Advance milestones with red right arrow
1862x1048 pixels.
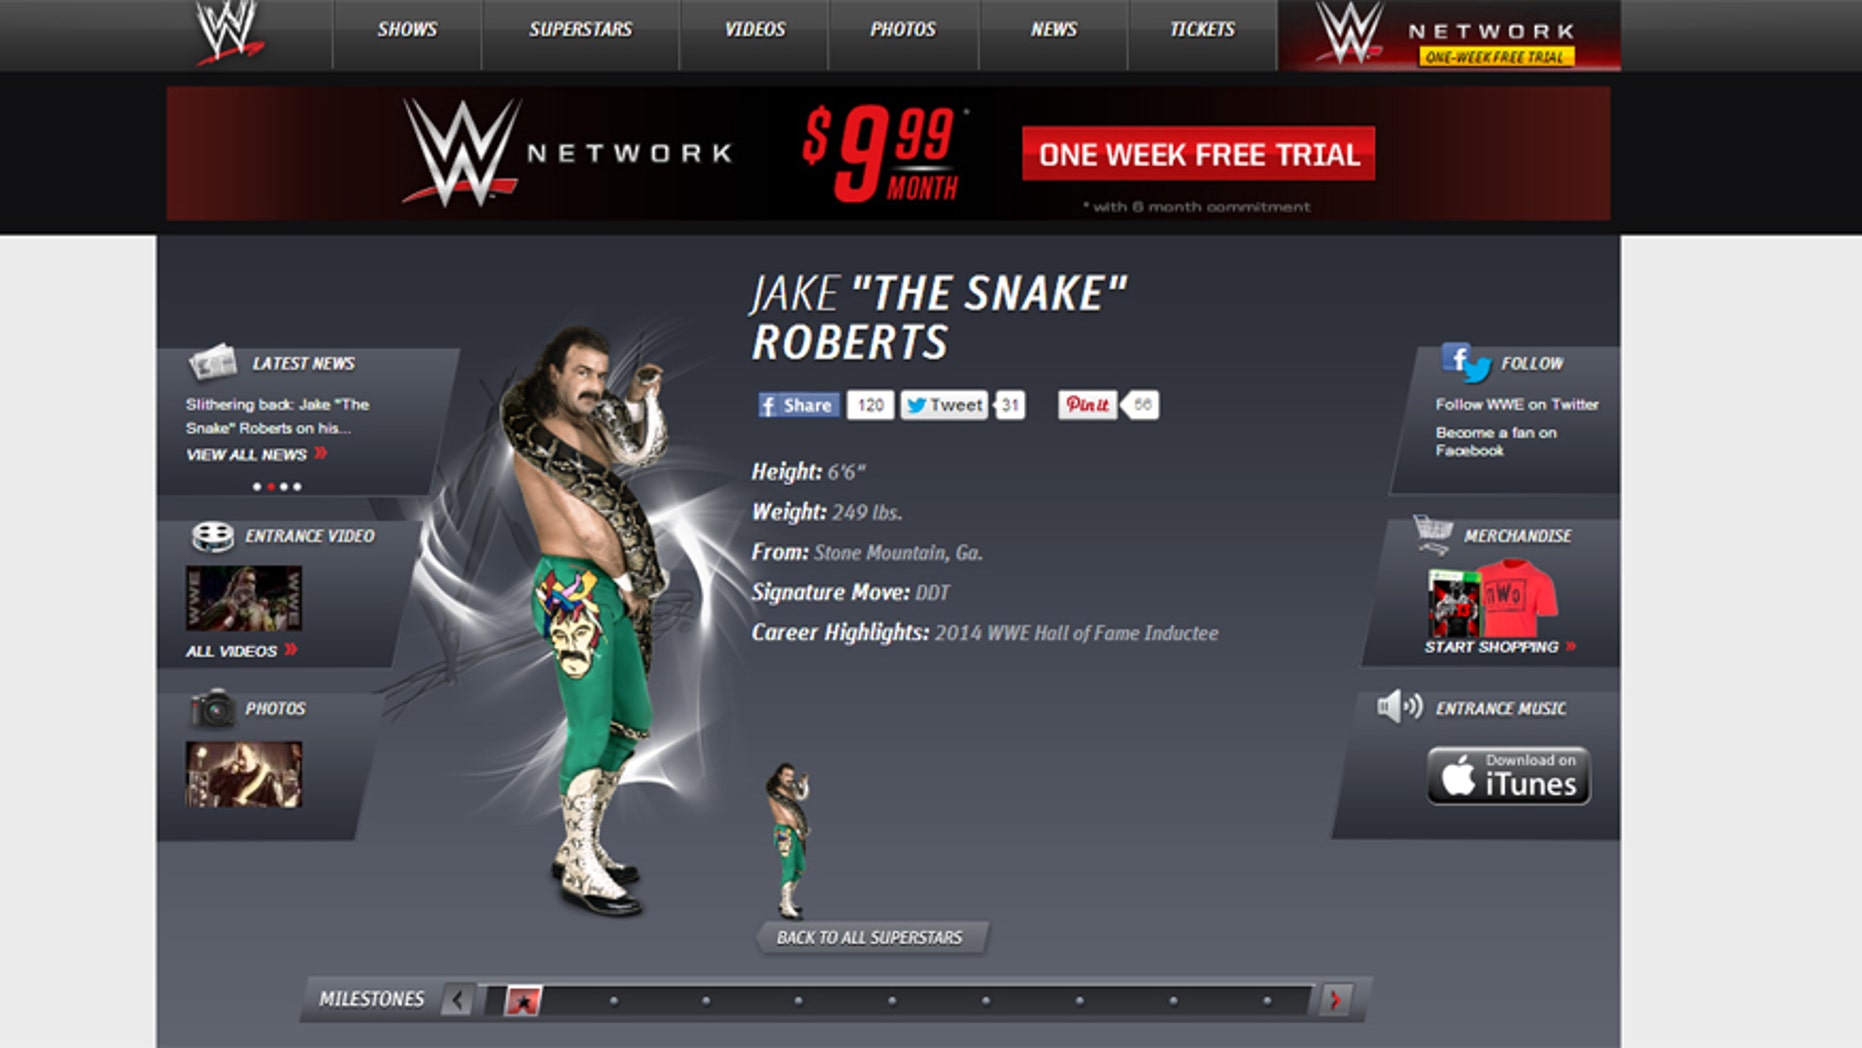click(1336, 999)
